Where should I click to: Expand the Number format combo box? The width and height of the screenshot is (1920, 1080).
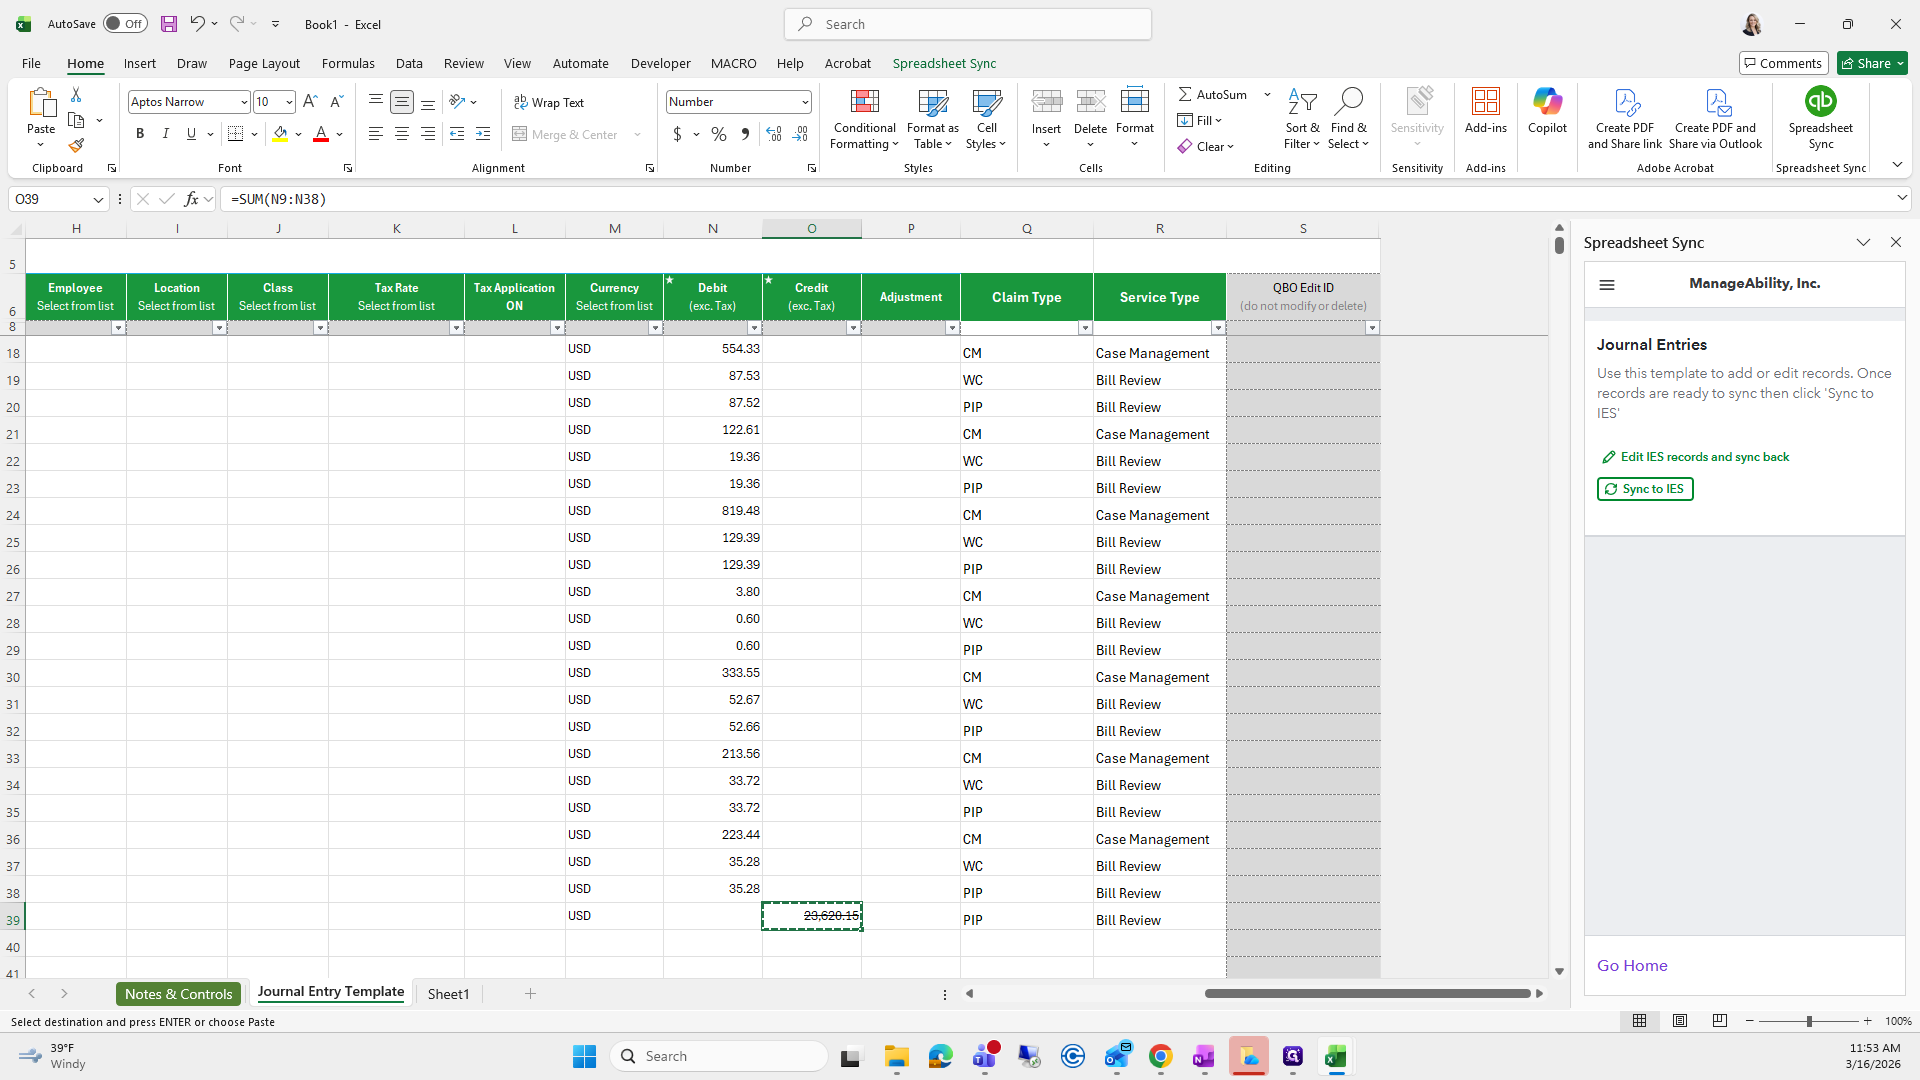(x=804, y=102)
